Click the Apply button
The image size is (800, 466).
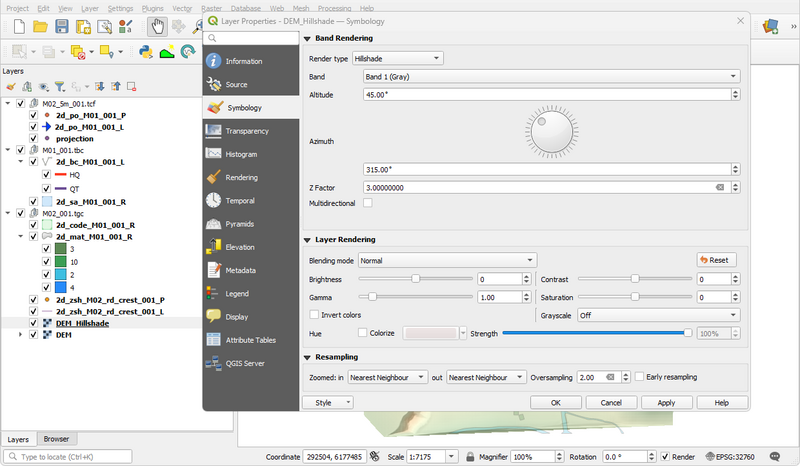(x=665, y=402)
